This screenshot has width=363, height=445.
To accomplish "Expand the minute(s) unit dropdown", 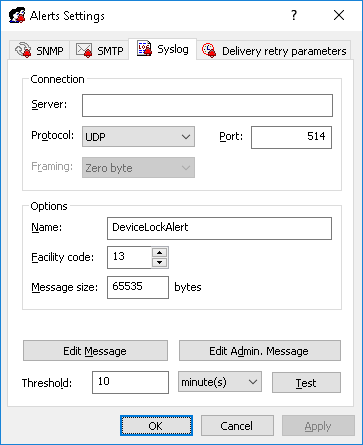I will (220, 382).
